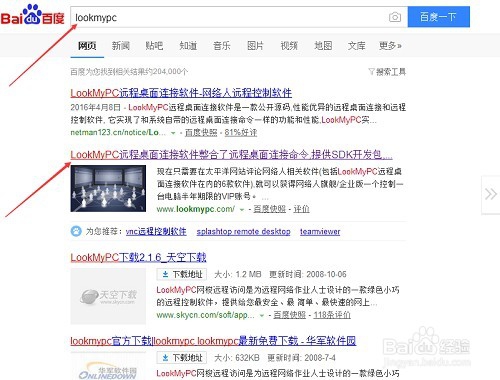Select text 更新时间: 2008-10-06
Viewport: 500px width, 380px height.
click(x=308, y=274)
